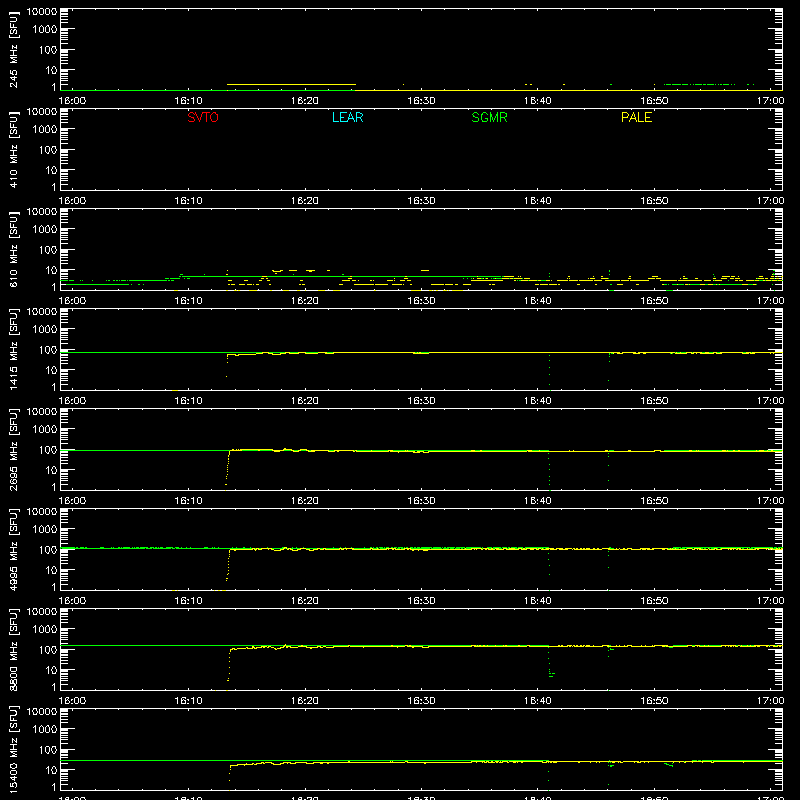Viewport: 800px width, 800px height.
Task: Click the 16:40 tick label under 1415 MHz panel
Action: 538,401
